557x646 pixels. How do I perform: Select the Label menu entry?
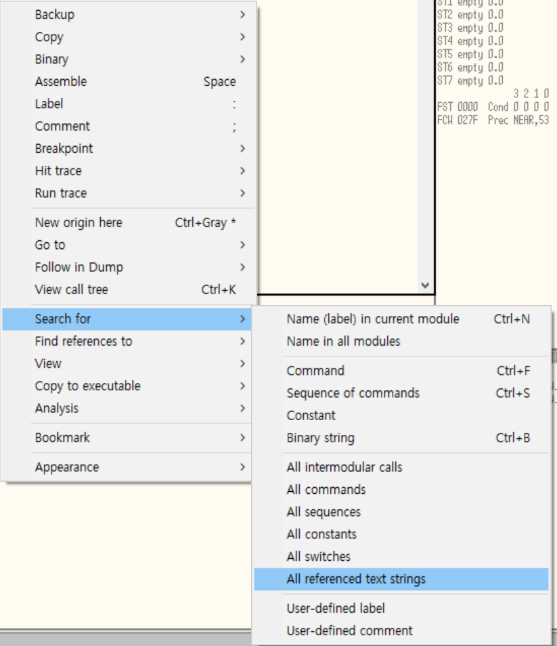point(127,104)
